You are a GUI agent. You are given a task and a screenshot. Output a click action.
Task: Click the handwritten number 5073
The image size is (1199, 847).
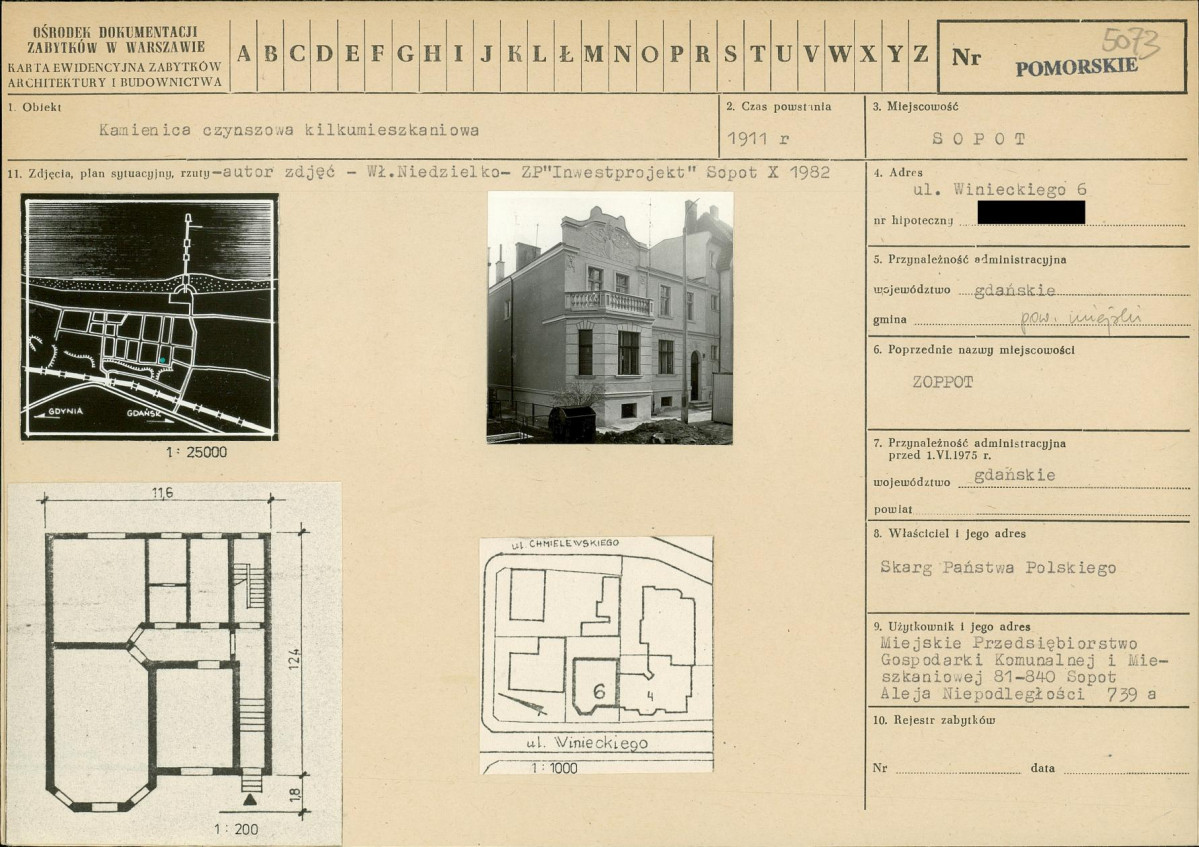pos(1130,42)
